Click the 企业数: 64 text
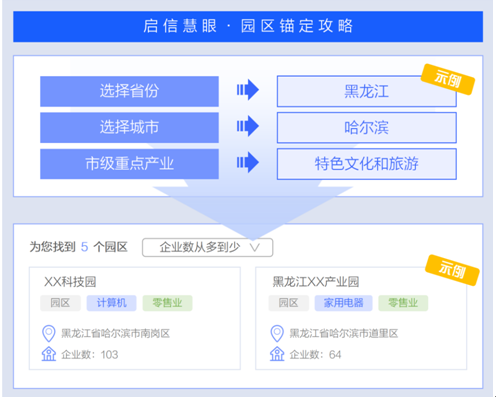Screen dimensions: 496x397 (x=315, y=355)
